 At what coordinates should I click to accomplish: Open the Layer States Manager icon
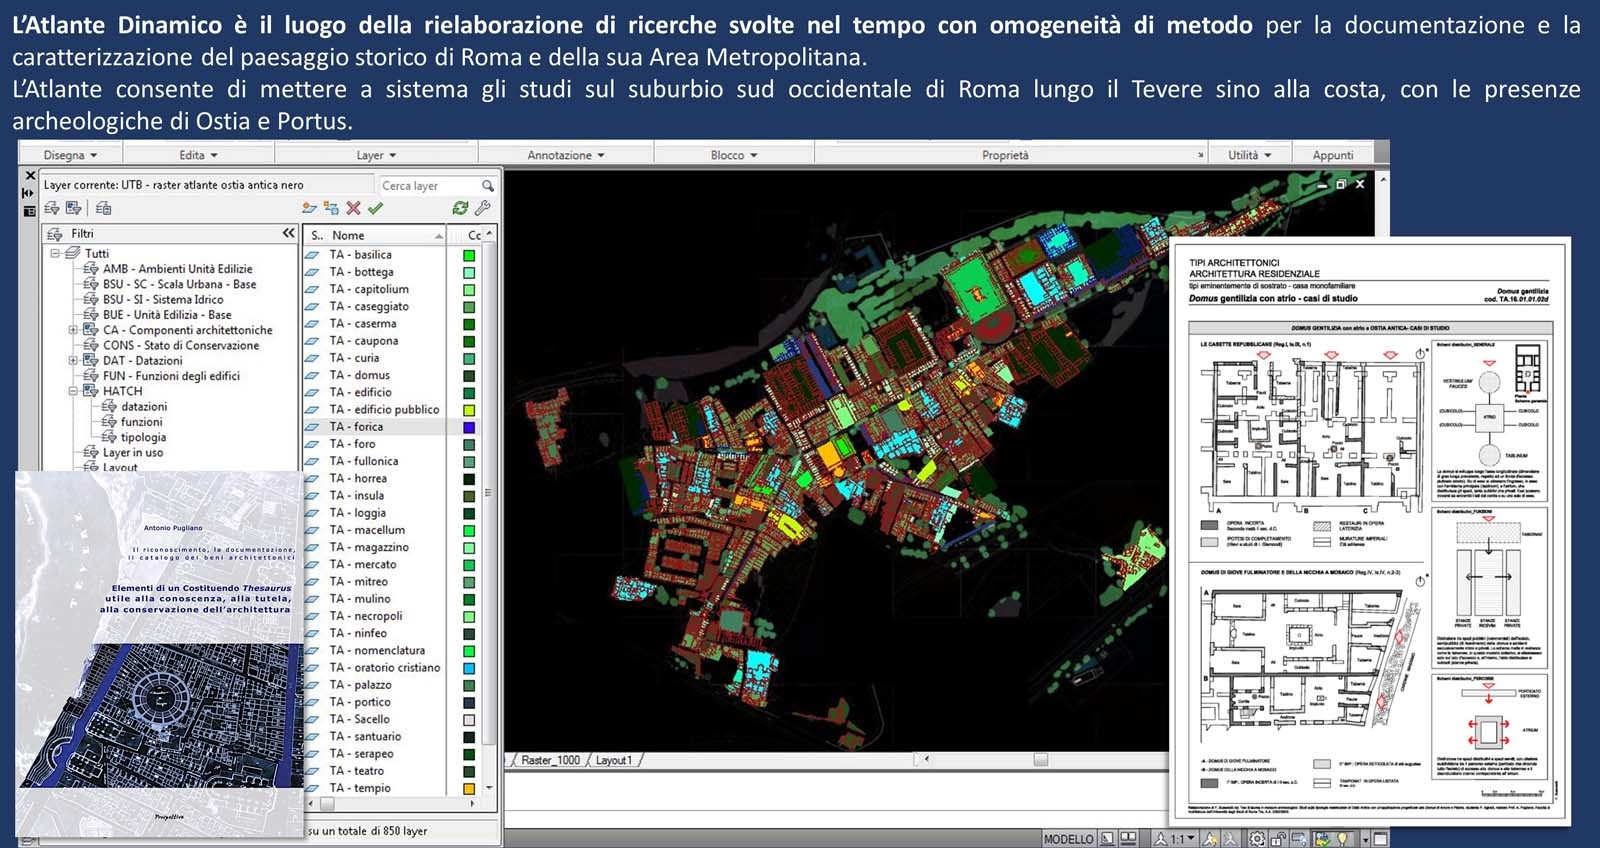coord(104,208)
